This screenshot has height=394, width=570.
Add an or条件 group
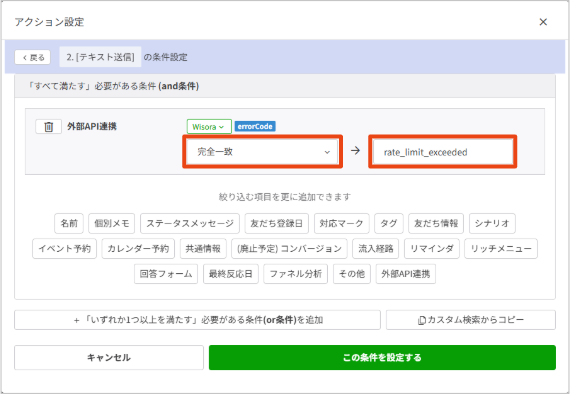pos(197,320)
